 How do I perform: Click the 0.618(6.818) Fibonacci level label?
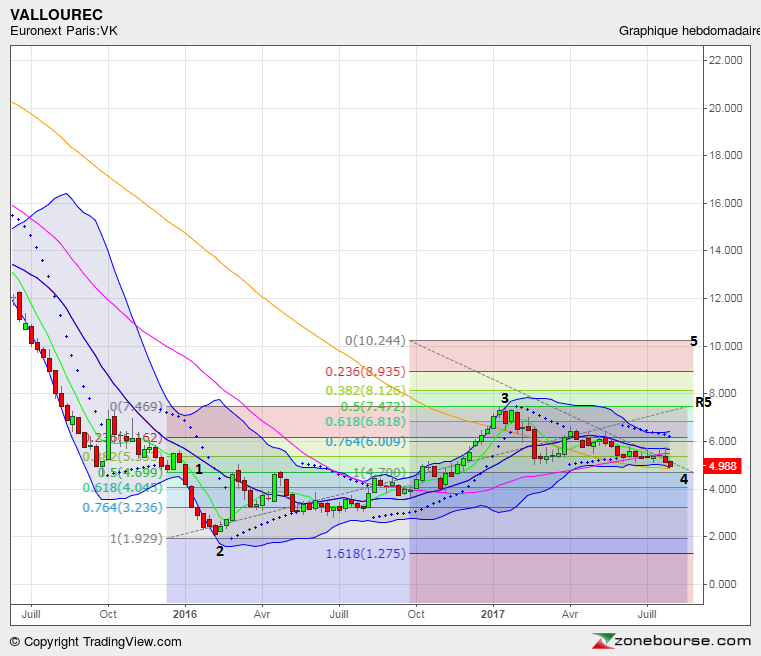tap(365, 422)
